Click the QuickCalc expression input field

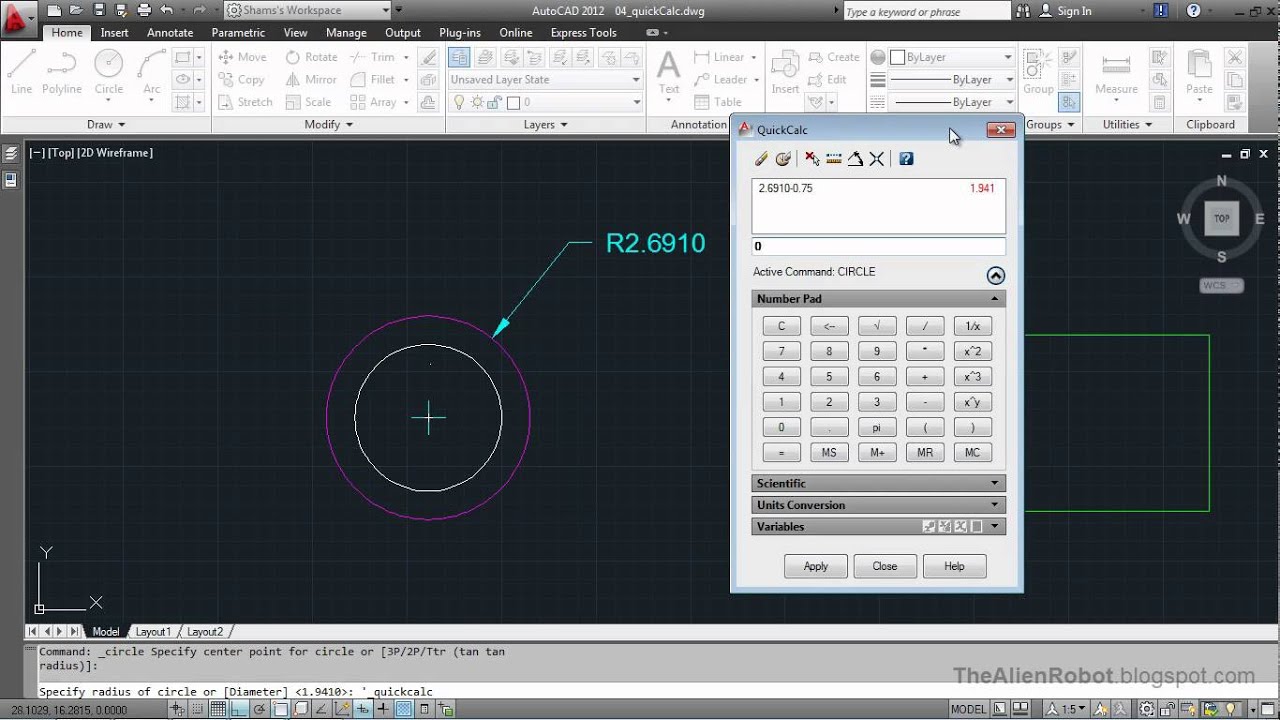pos(878,246)
